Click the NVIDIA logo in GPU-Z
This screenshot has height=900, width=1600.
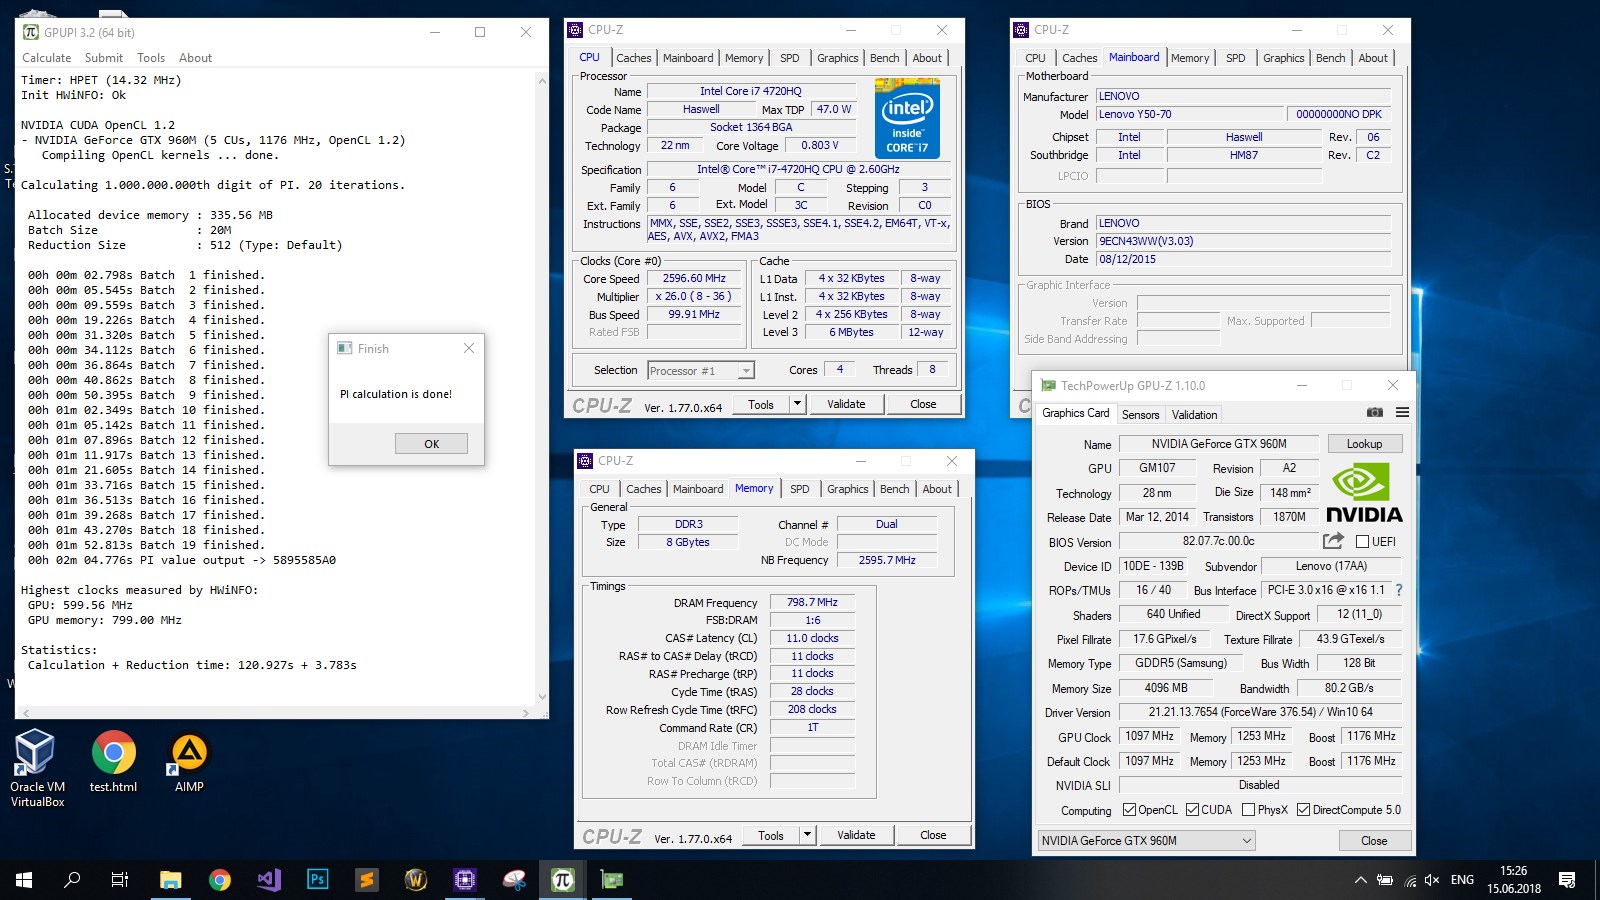tap(1364, 492)
